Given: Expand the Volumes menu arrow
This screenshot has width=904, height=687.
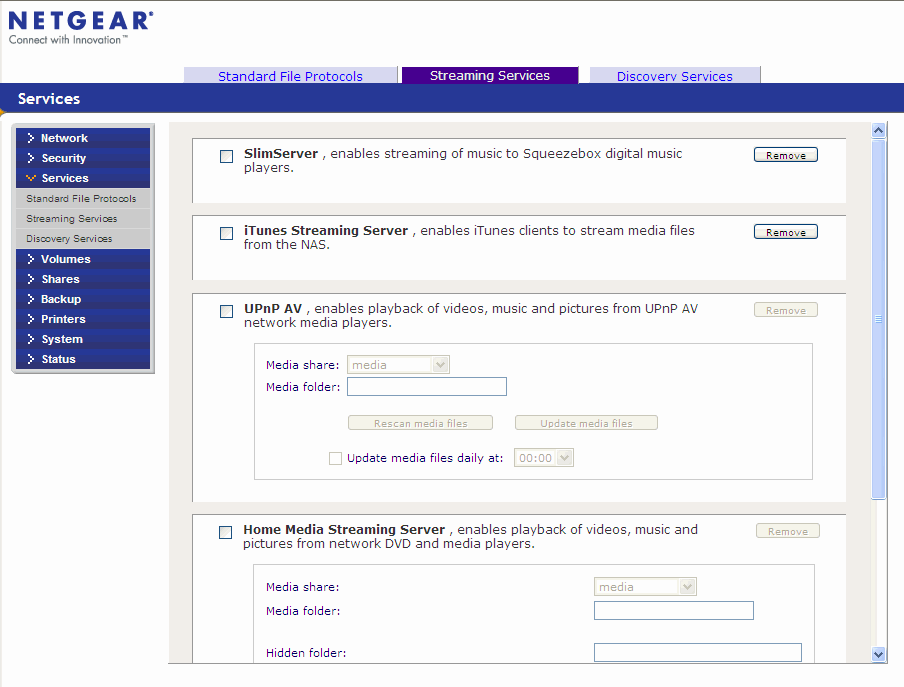Looking at the screenshot, I should click(31, 259).
